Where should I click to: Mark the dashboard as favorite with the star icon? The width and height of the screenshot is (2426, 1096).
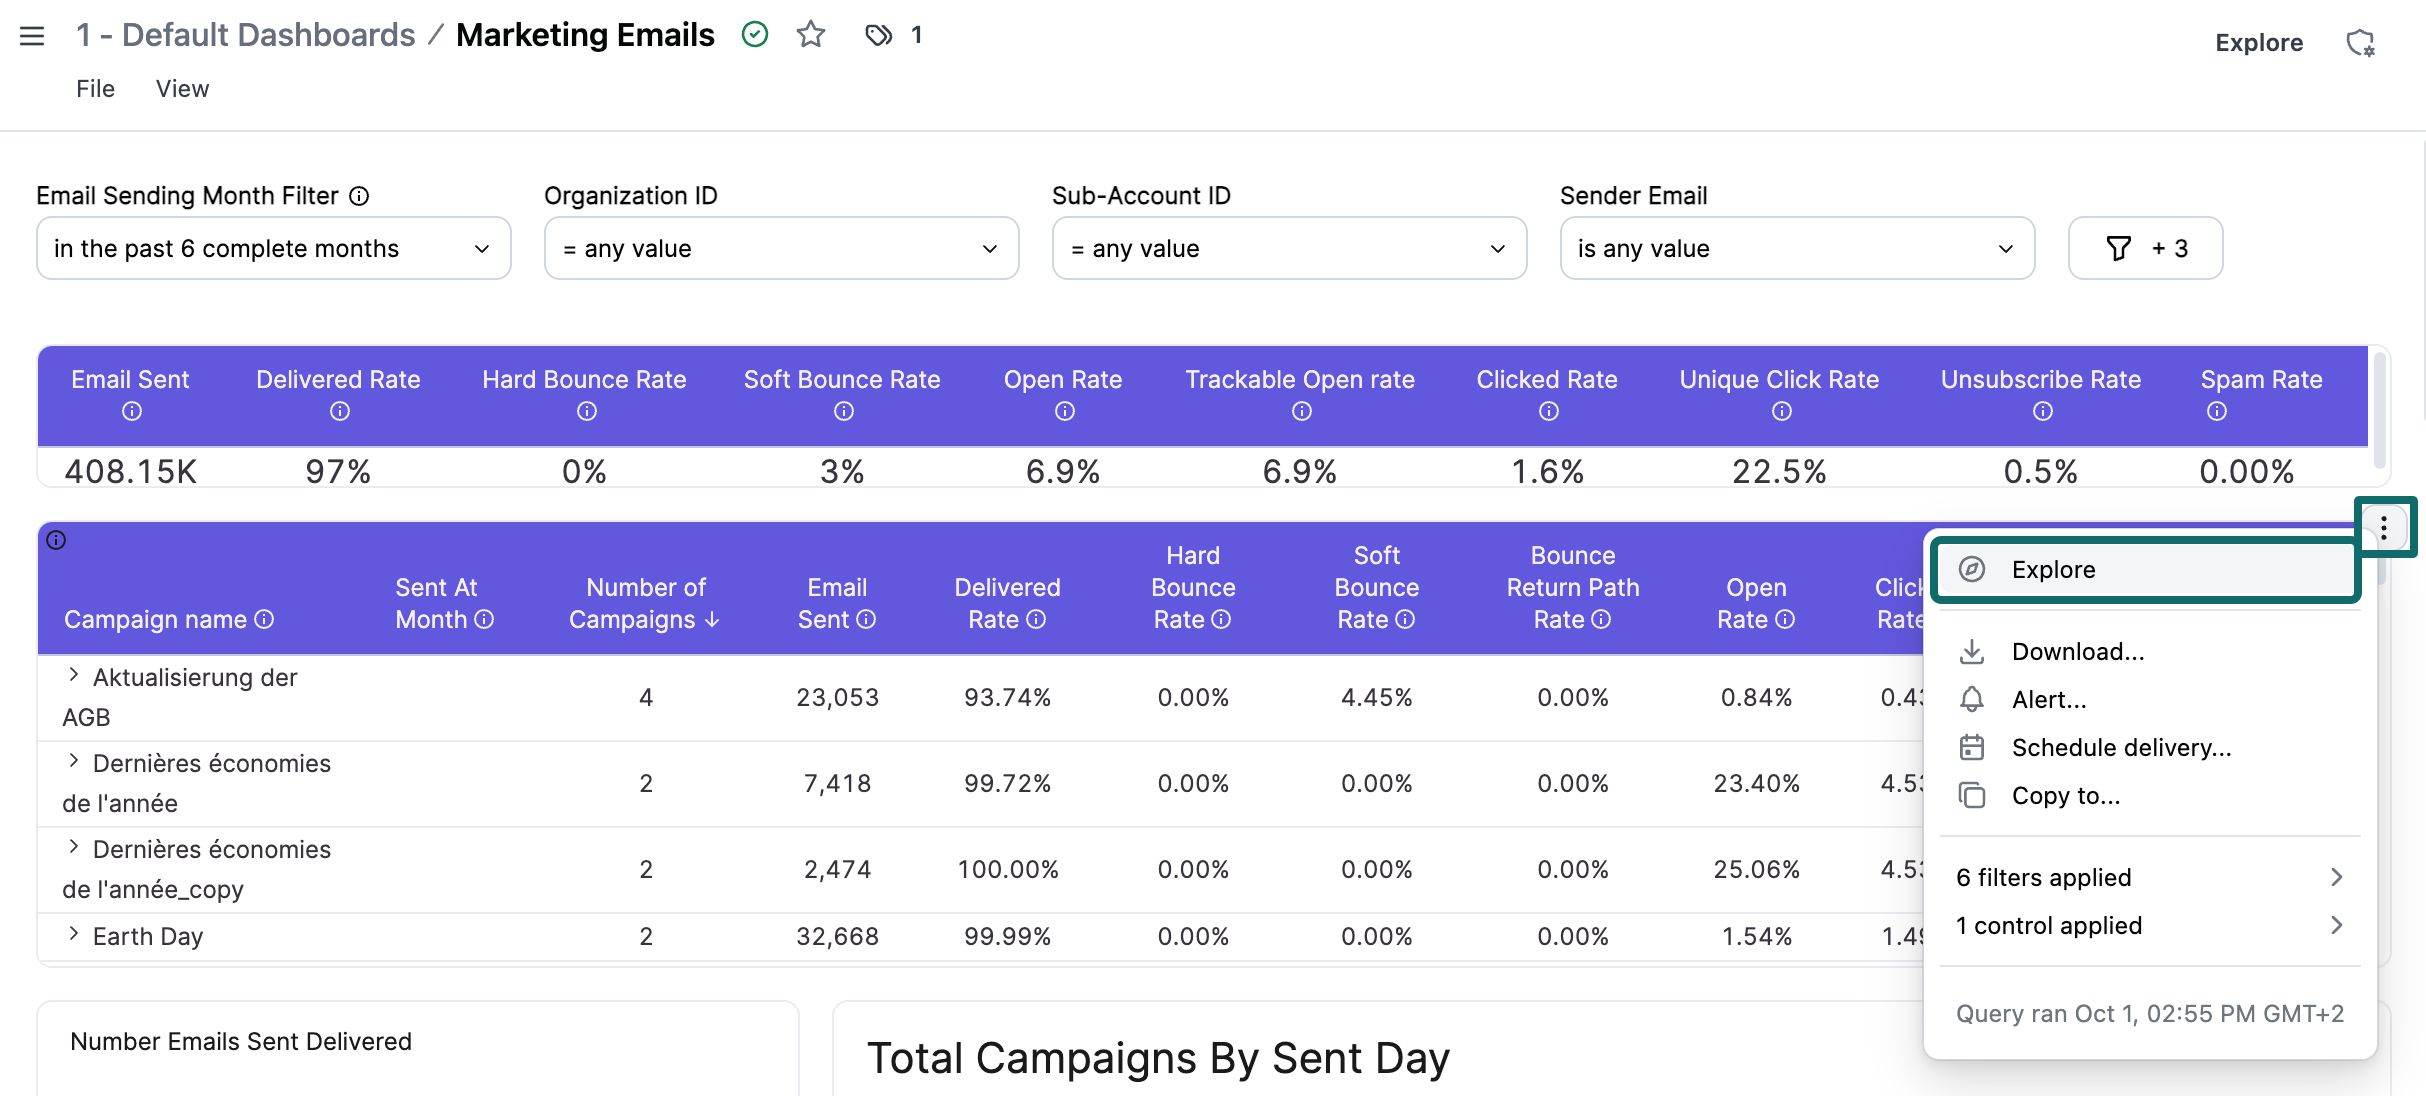pos(810,35)
